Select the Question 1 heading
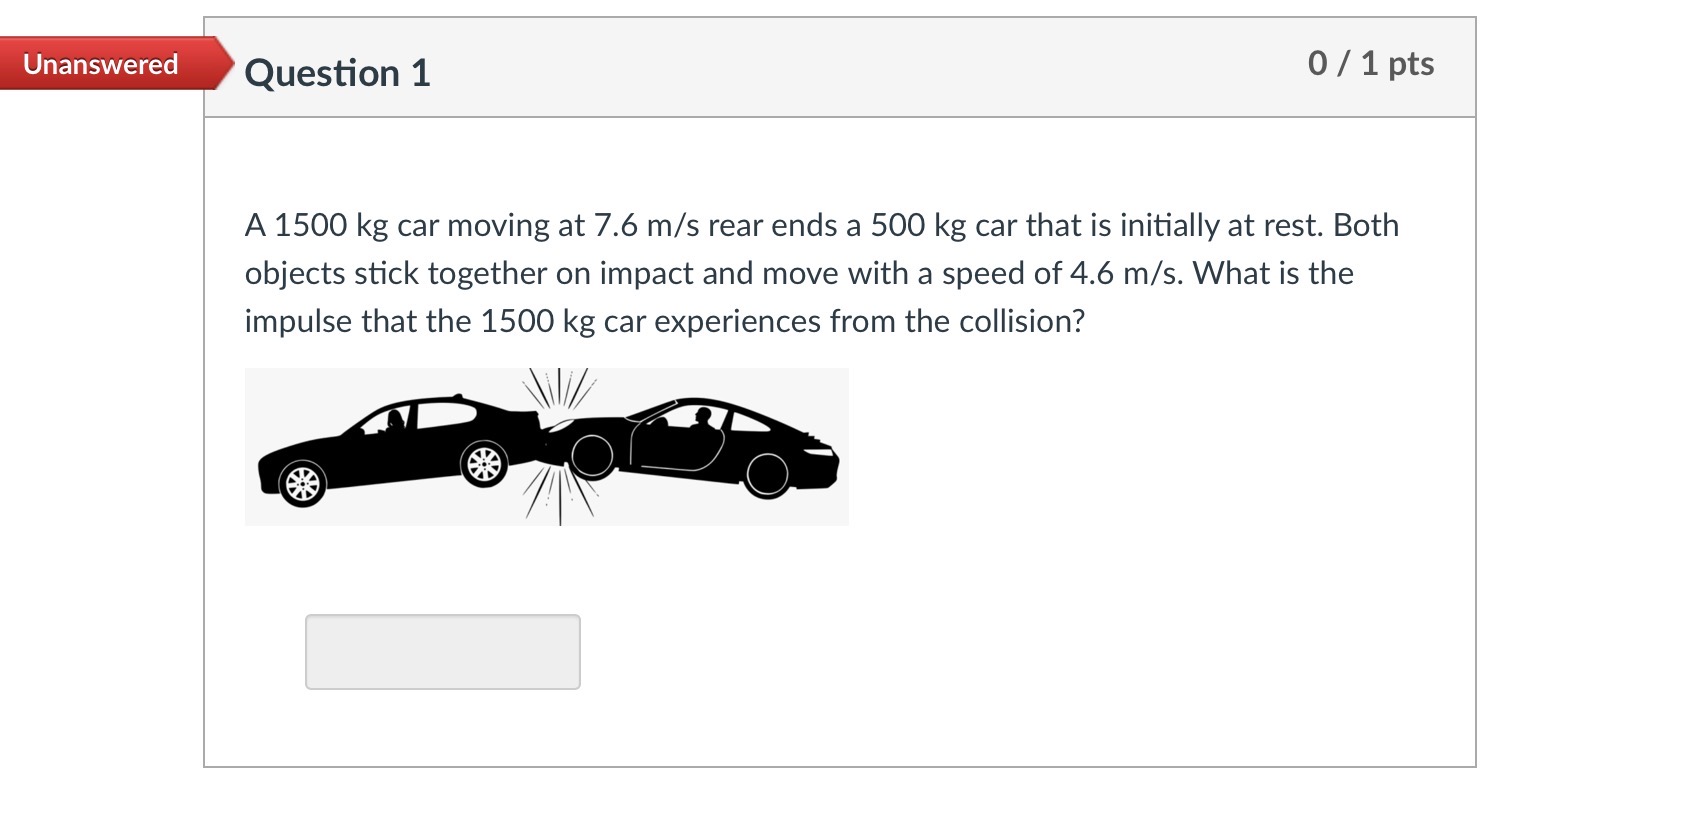1692x814 pixels. [337, 72]
